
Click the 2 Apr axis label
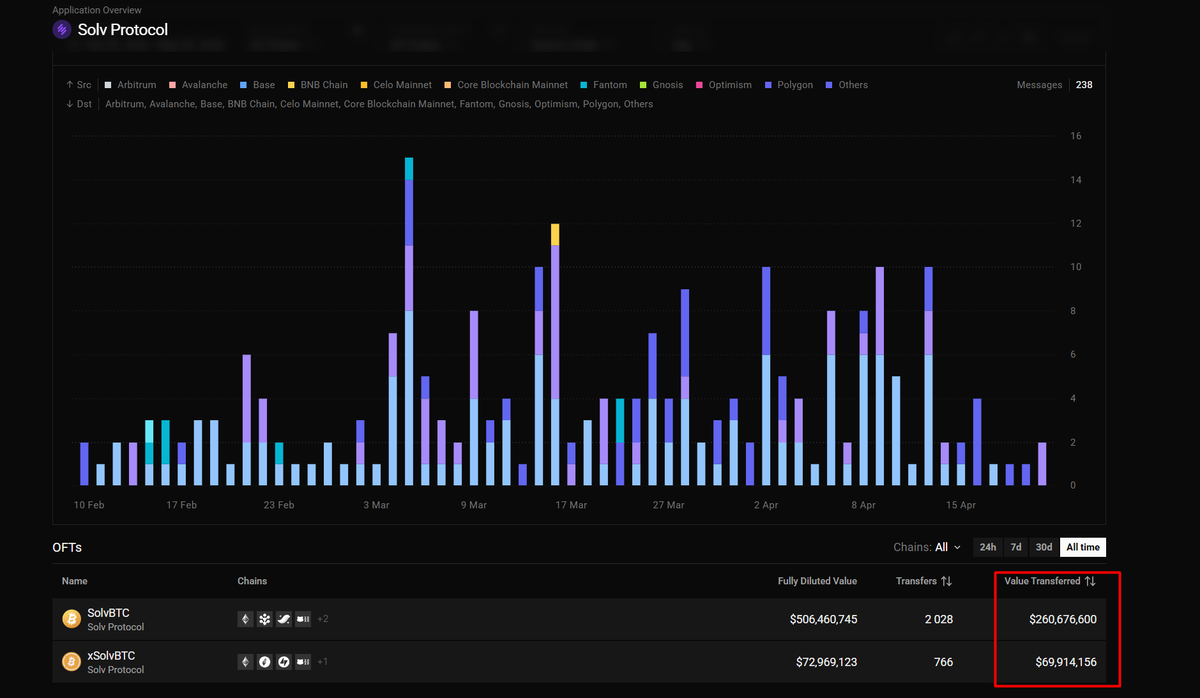[x=766, y=505]
